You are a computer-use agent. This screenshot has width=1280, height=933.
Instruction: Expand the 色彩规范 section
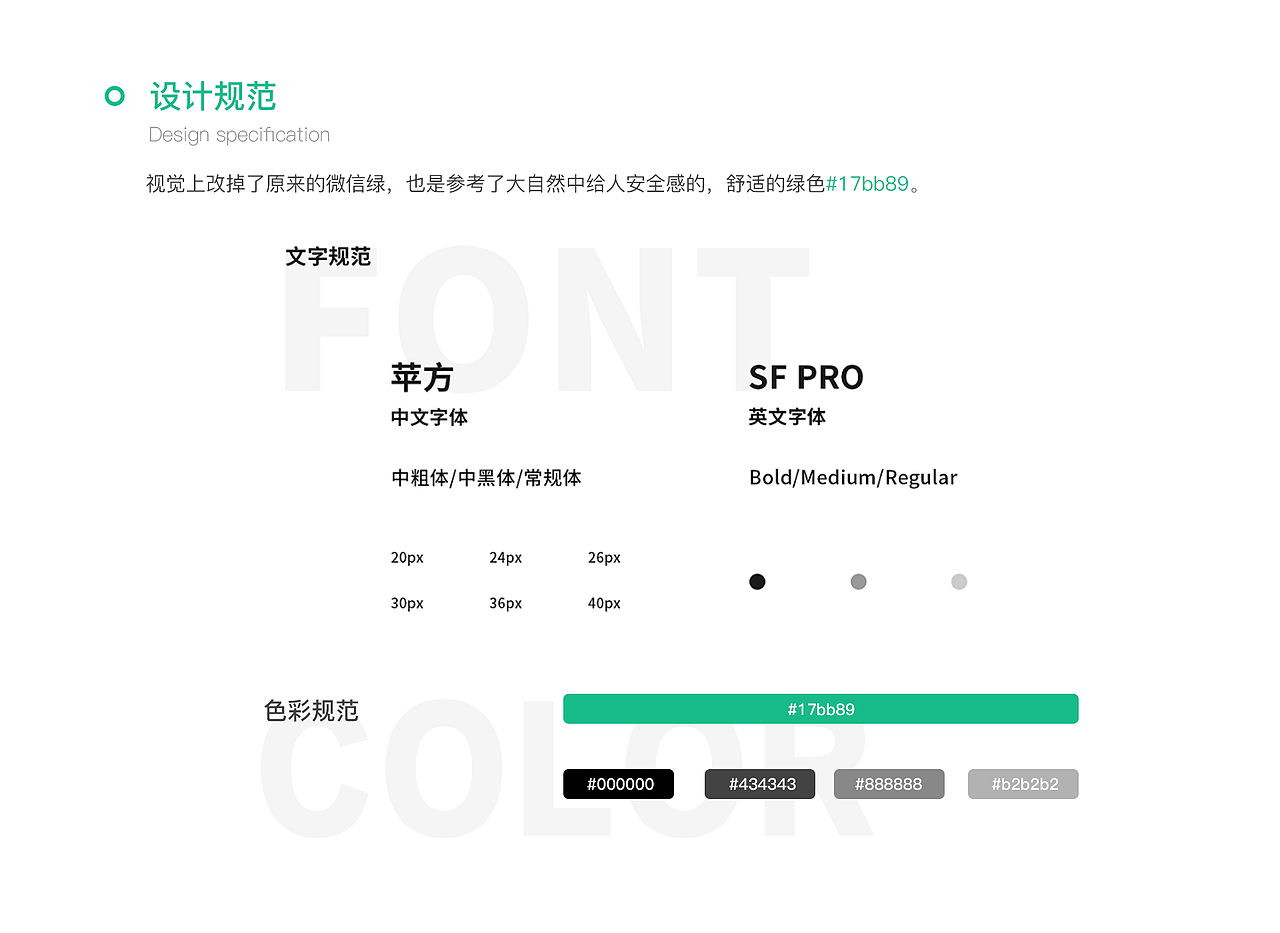(310, 710)
